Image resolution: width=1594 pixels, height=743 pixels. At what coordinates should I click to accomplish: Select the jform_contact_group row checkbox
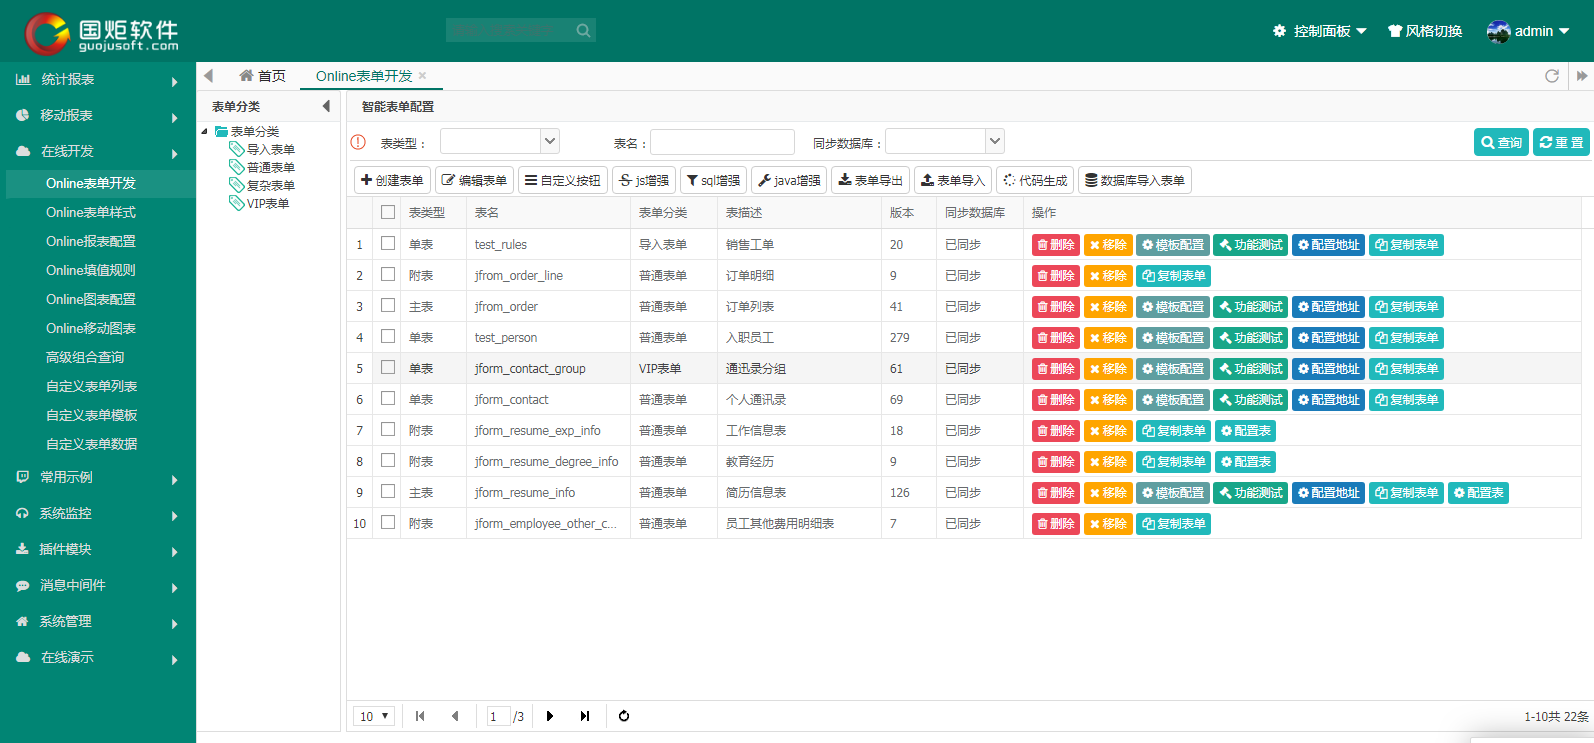click(388, 367)
